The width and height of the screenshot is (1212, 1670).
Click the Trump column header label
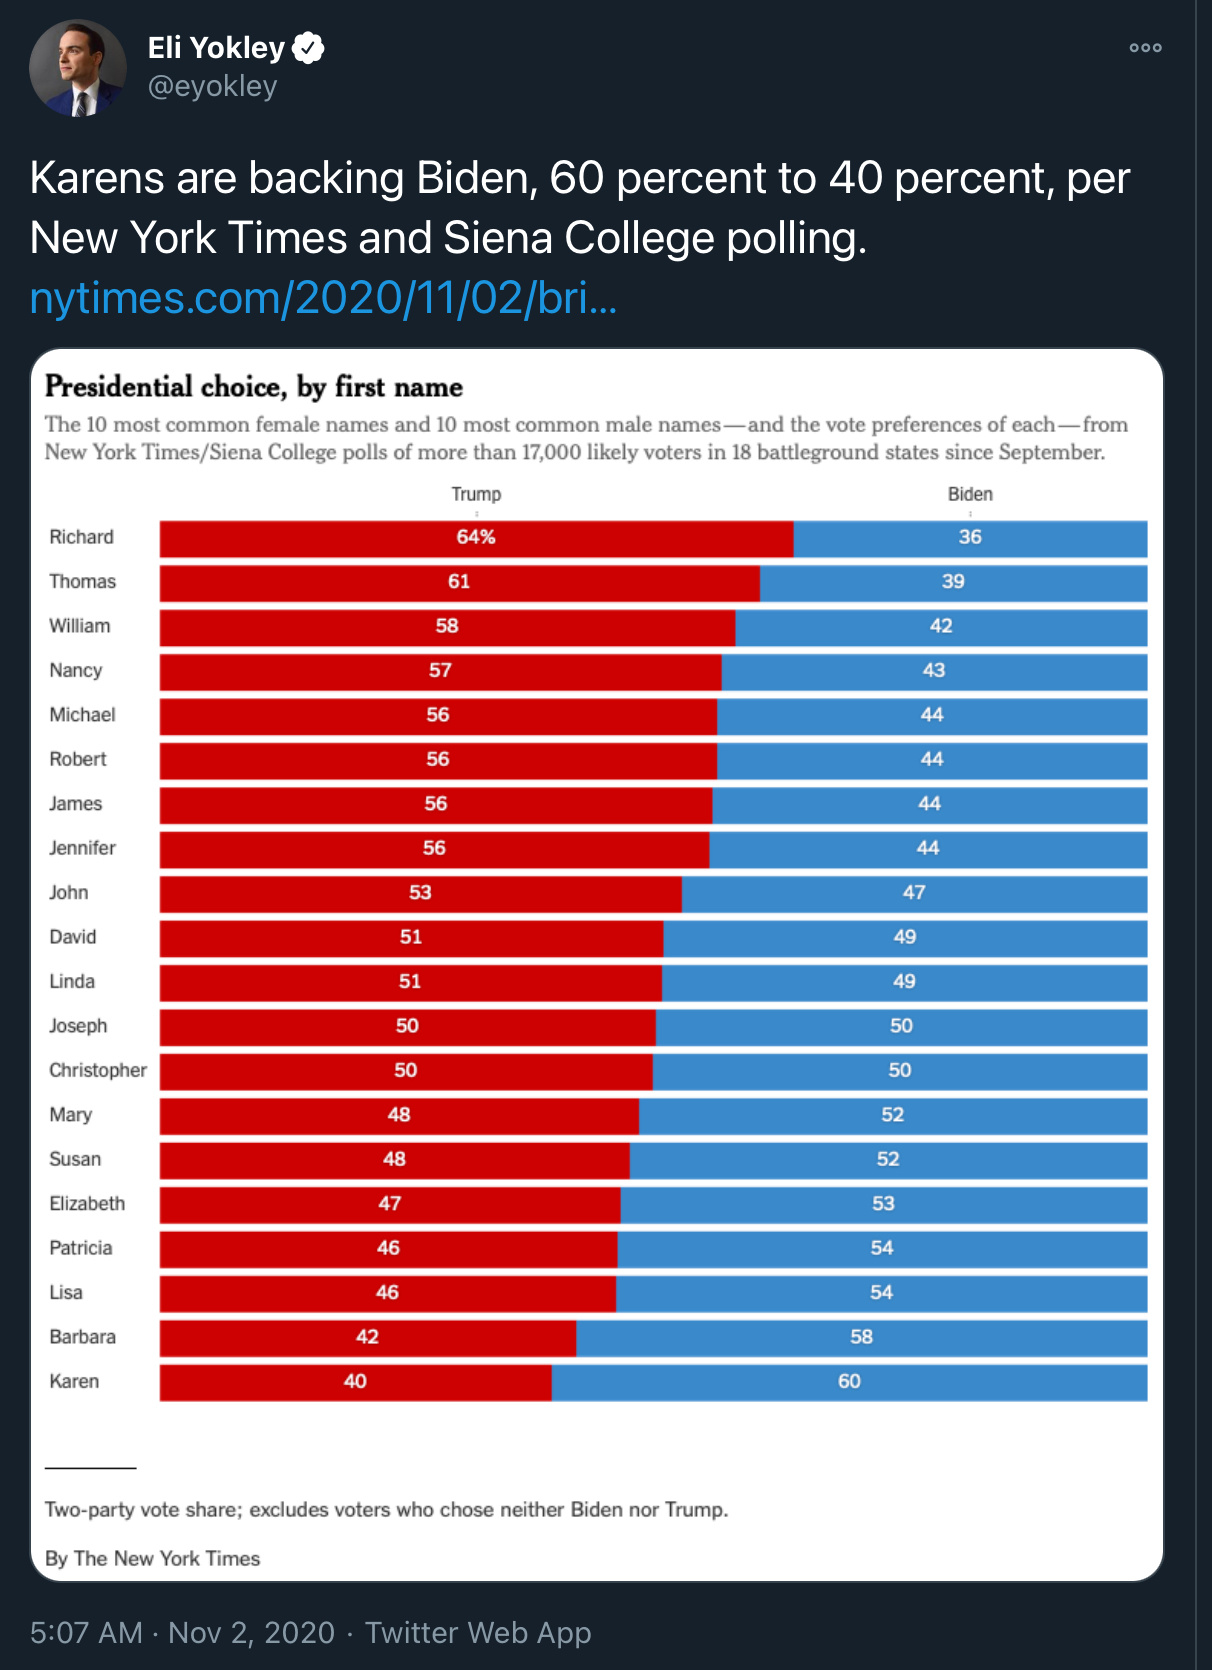[476, 494]
